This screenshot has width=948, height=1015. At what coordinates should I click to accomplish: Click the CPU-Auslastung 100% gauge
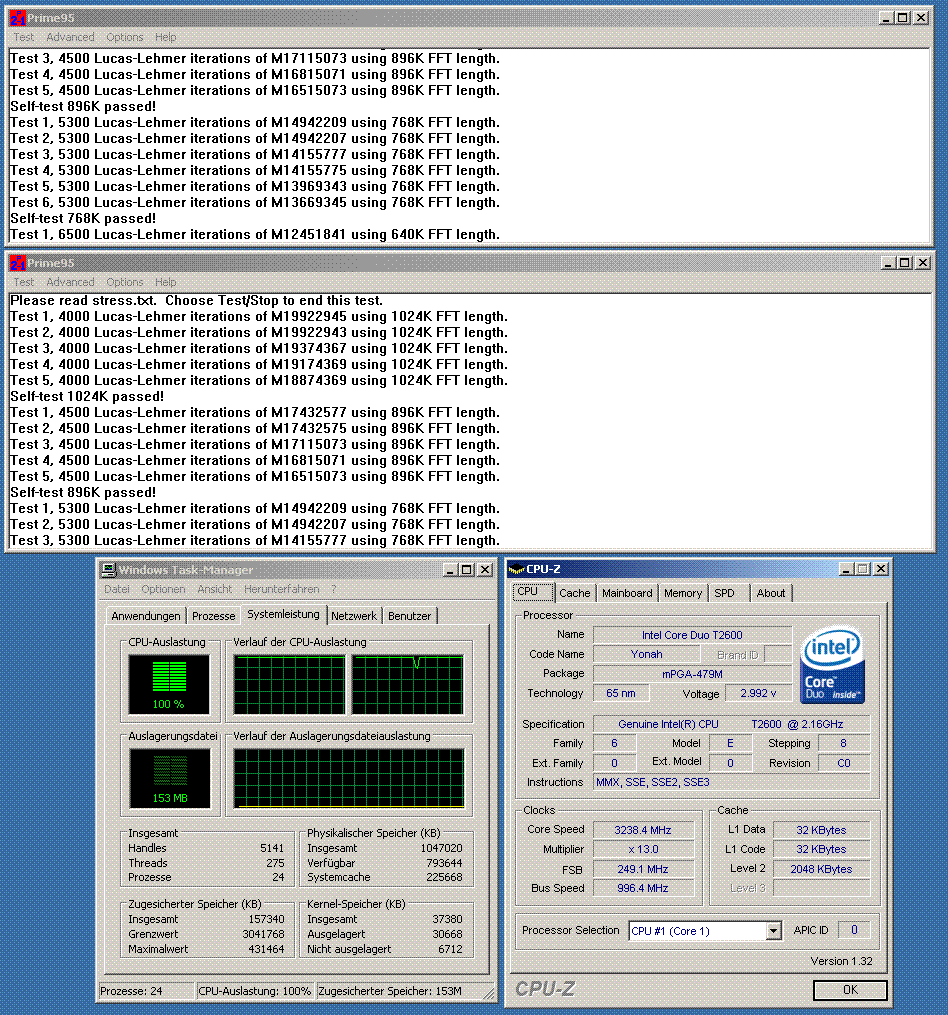pos(169,684)
